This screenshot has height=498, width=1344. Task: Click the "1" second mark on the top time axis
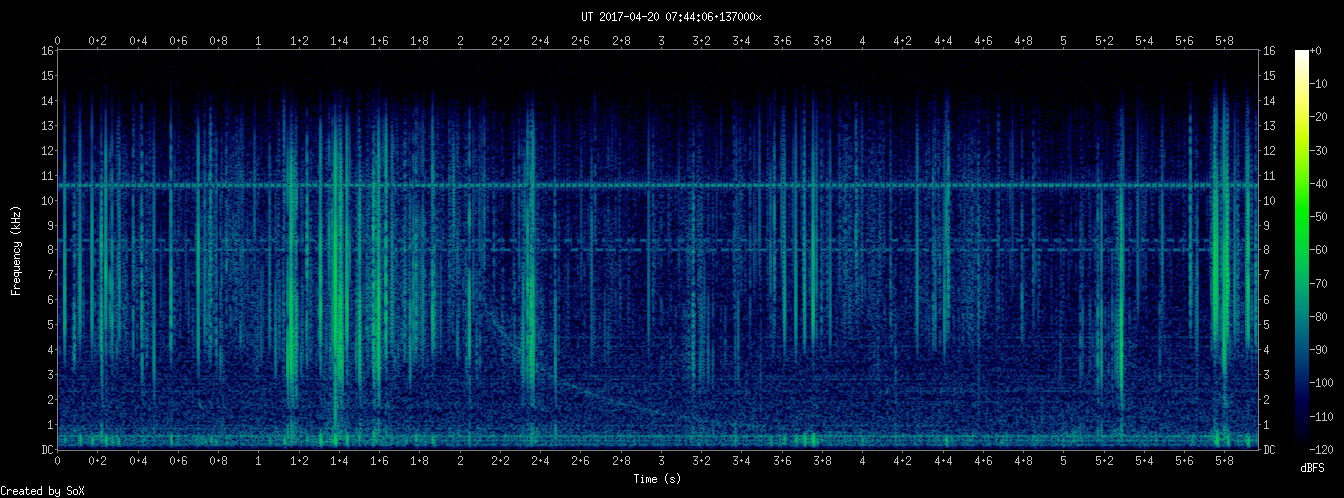click(x=259, y=41)
